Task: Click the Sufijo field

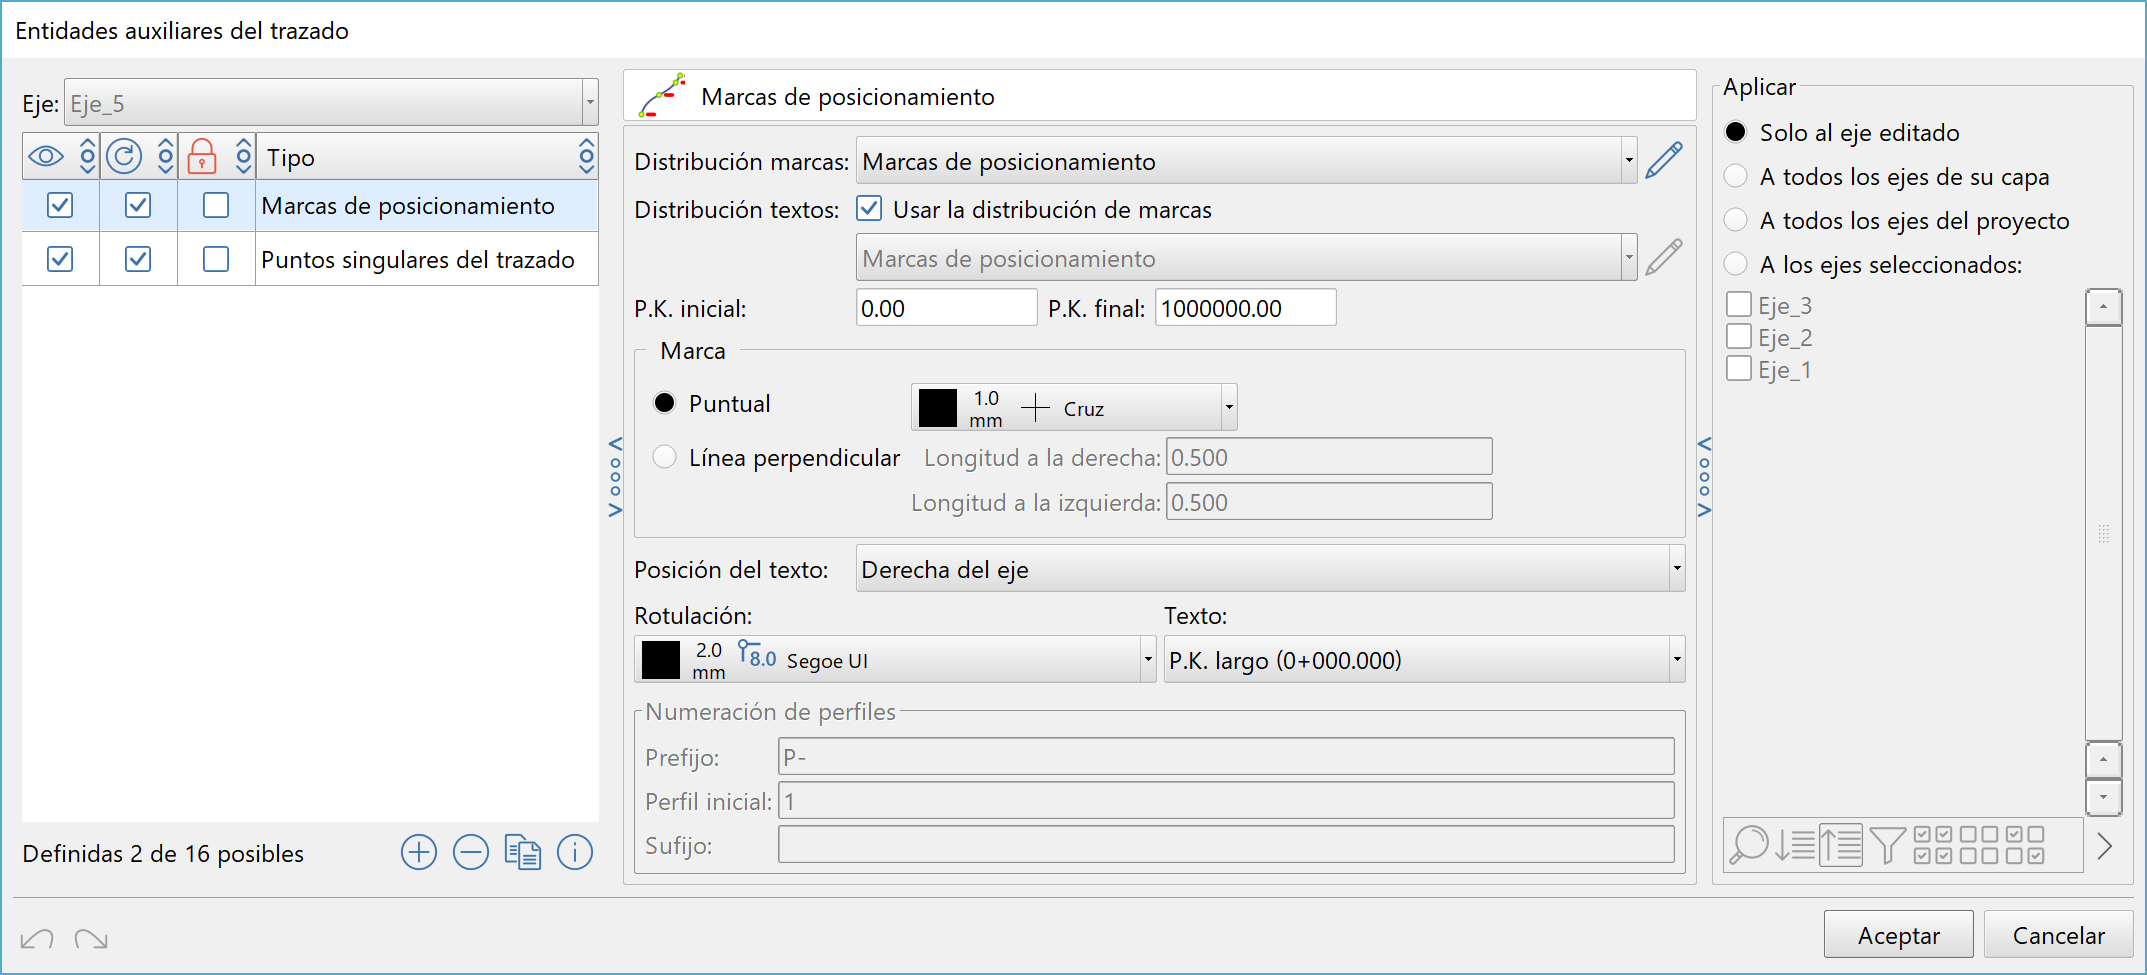Action: point(1226,845)
